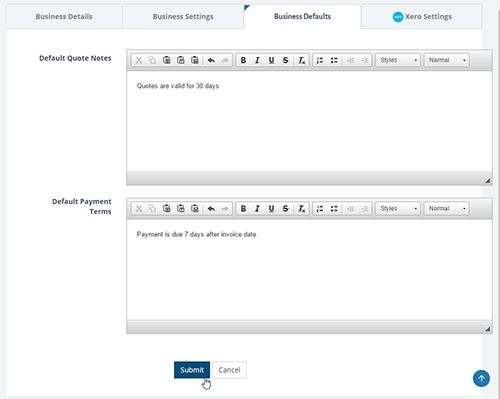Increase indent in Quote Notes editor

click(364, 60)
